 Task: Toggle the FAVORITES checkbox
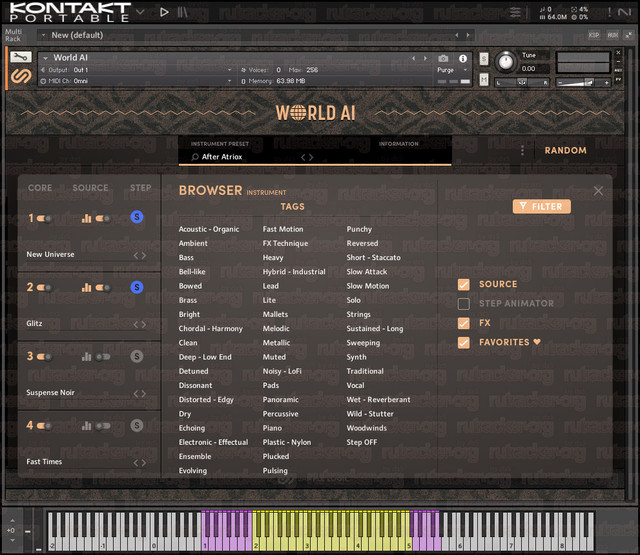(x=464, y=342)
